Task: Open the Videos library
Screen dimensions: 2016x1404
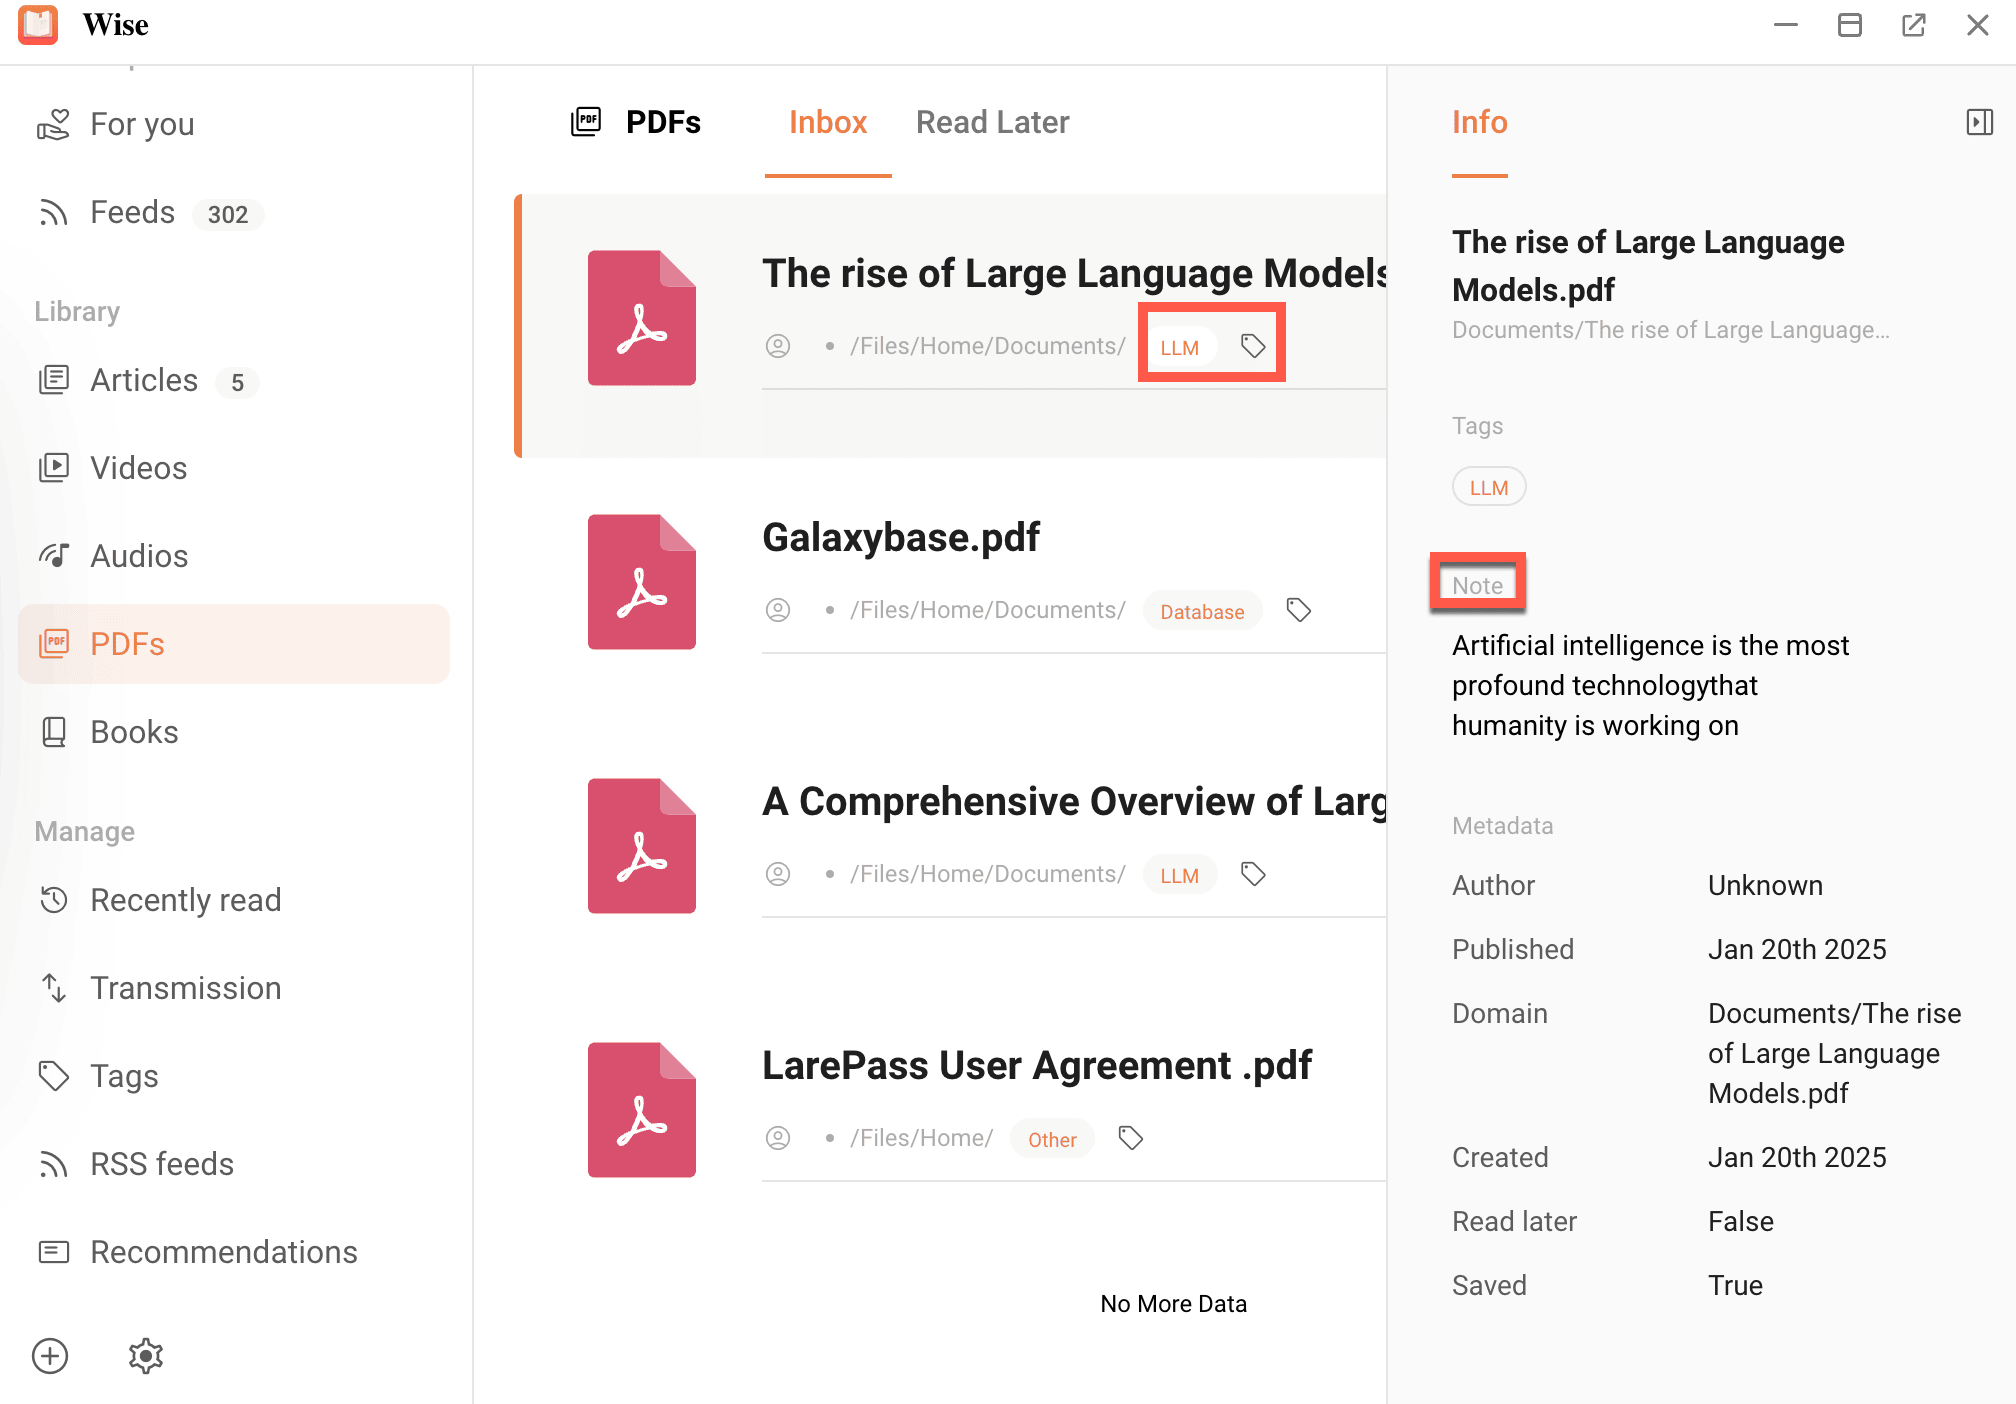Action: pyautogui.click(x=138, y=467)
